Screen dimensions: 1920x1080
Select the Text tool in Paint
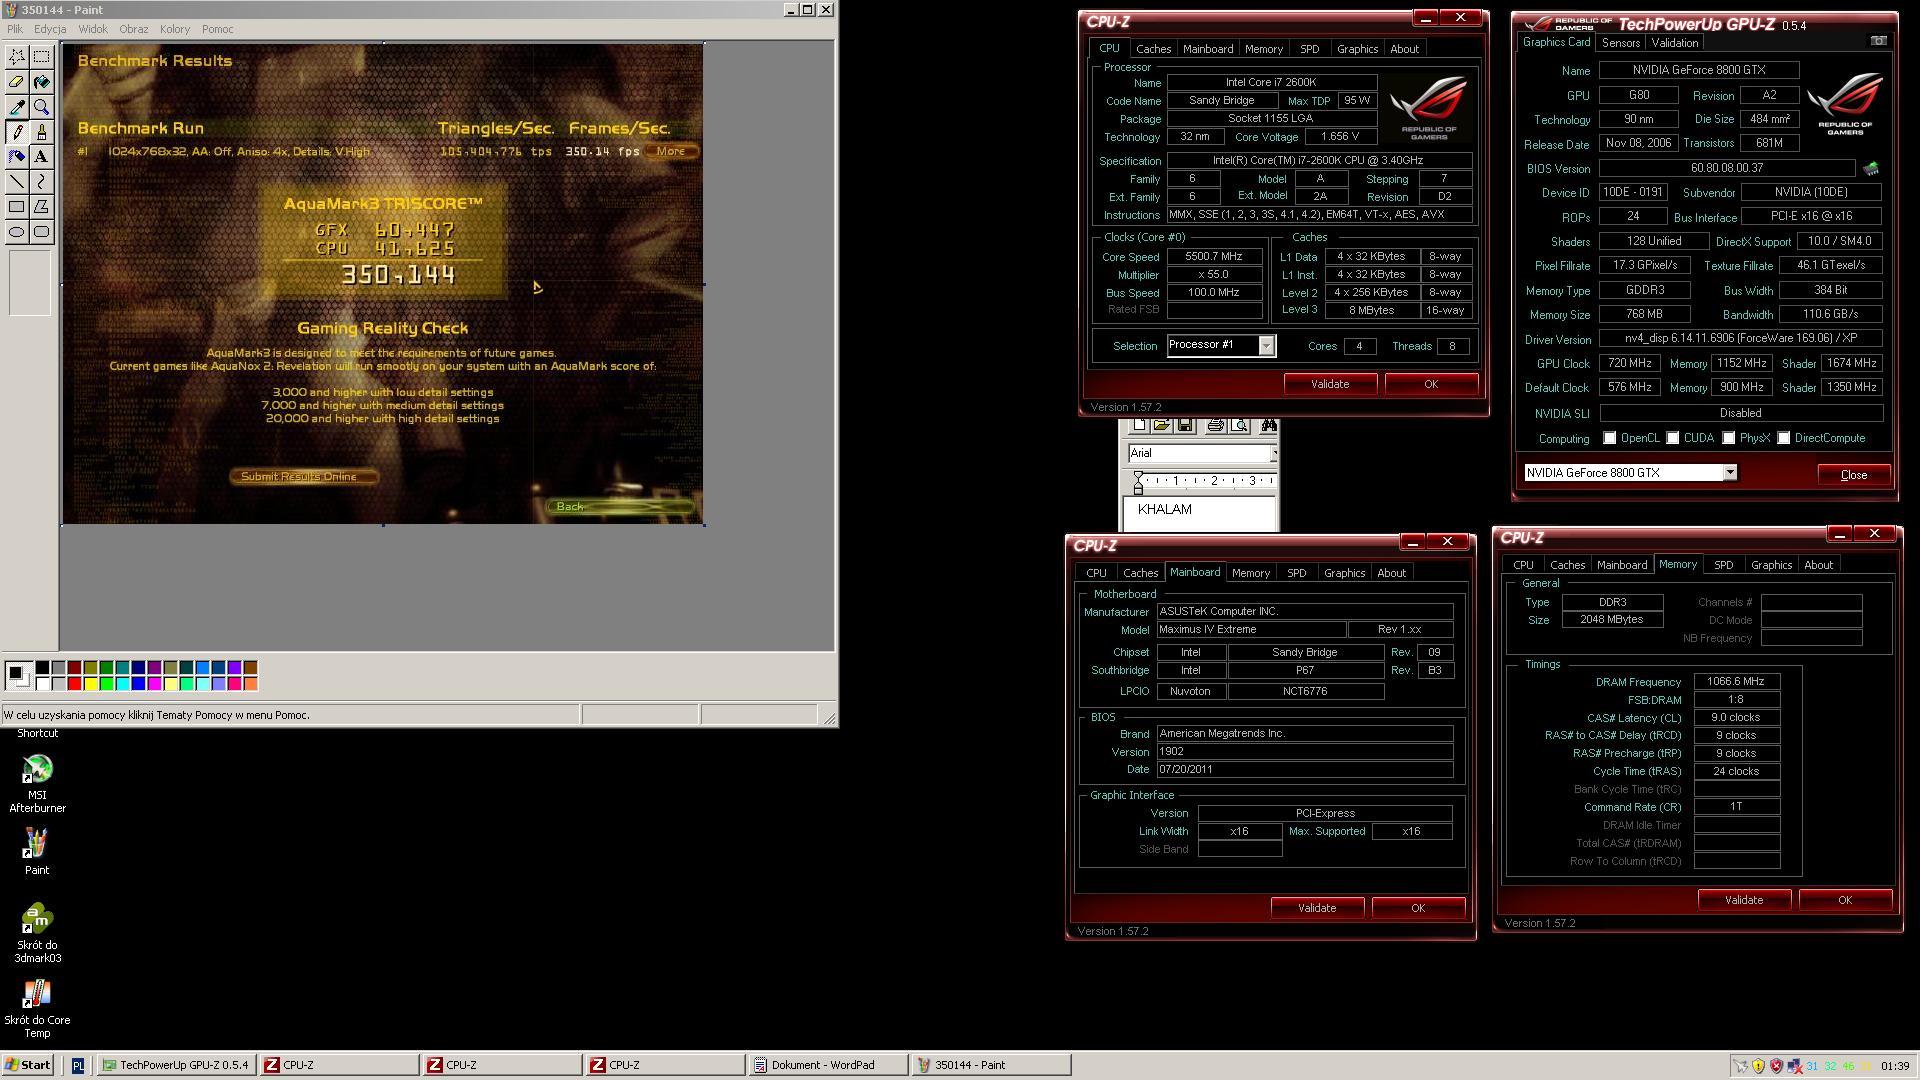pyautogui.click(x=41, y=157)
